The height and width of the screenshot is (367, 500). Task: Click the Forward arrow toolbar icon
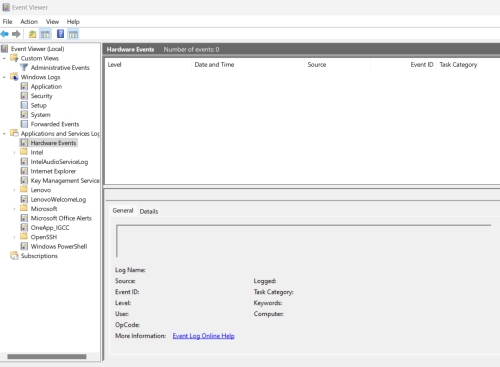[16, 34]
